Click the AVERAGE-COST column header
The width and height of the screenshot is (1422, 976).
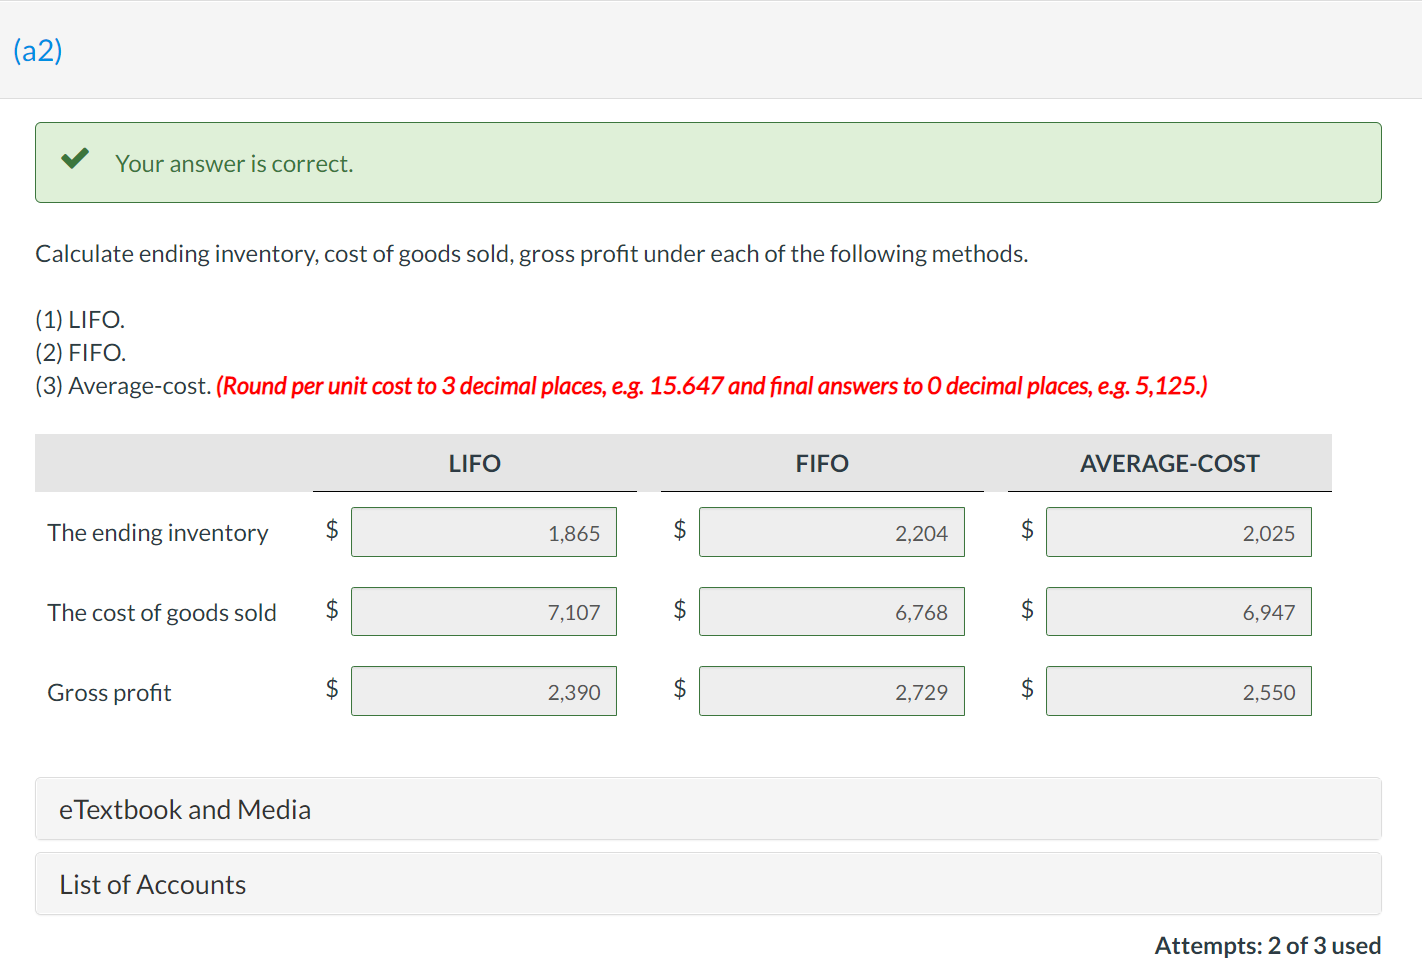click(x=1170, y=464)
